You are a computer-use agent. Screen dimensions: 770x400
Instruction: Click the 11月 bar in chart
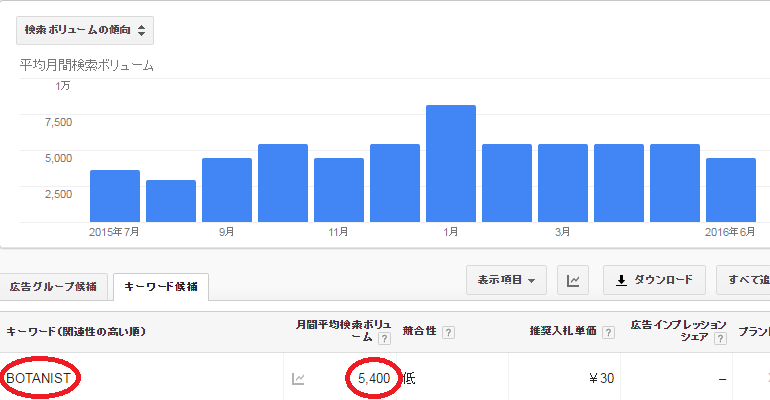click(x=339, y=190)
